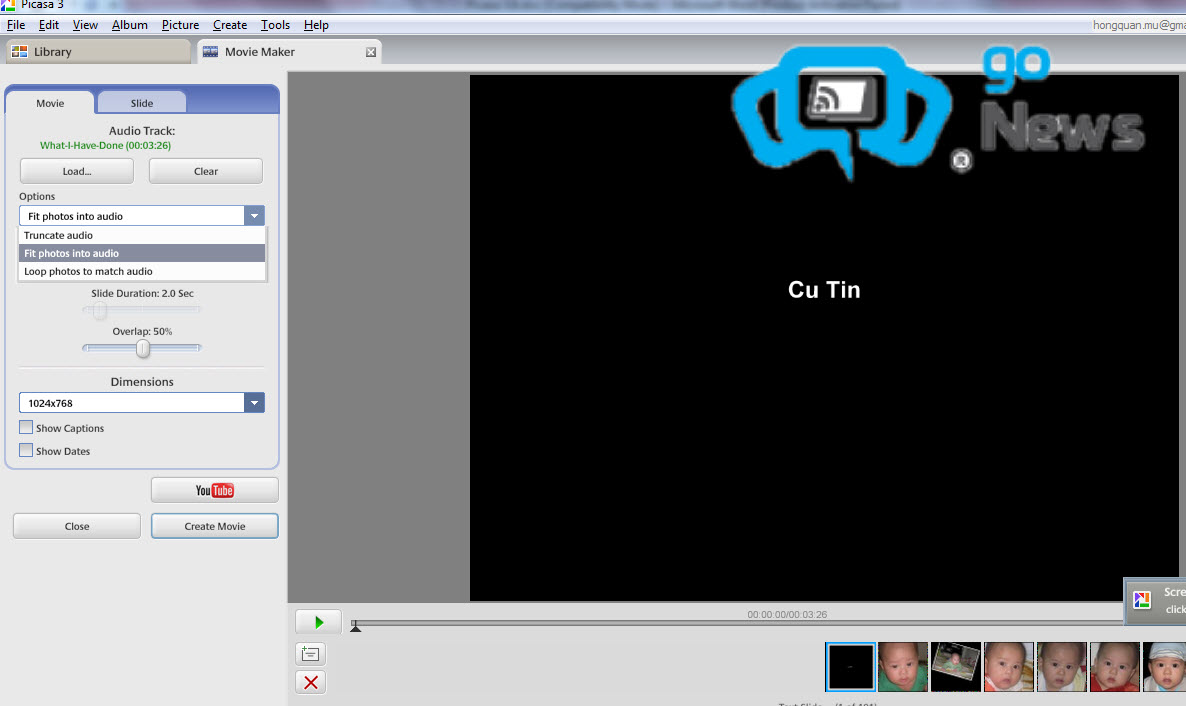Select the Movie tab
Viewport: 1186px width, 706px height.
click(x=50, y=103)
